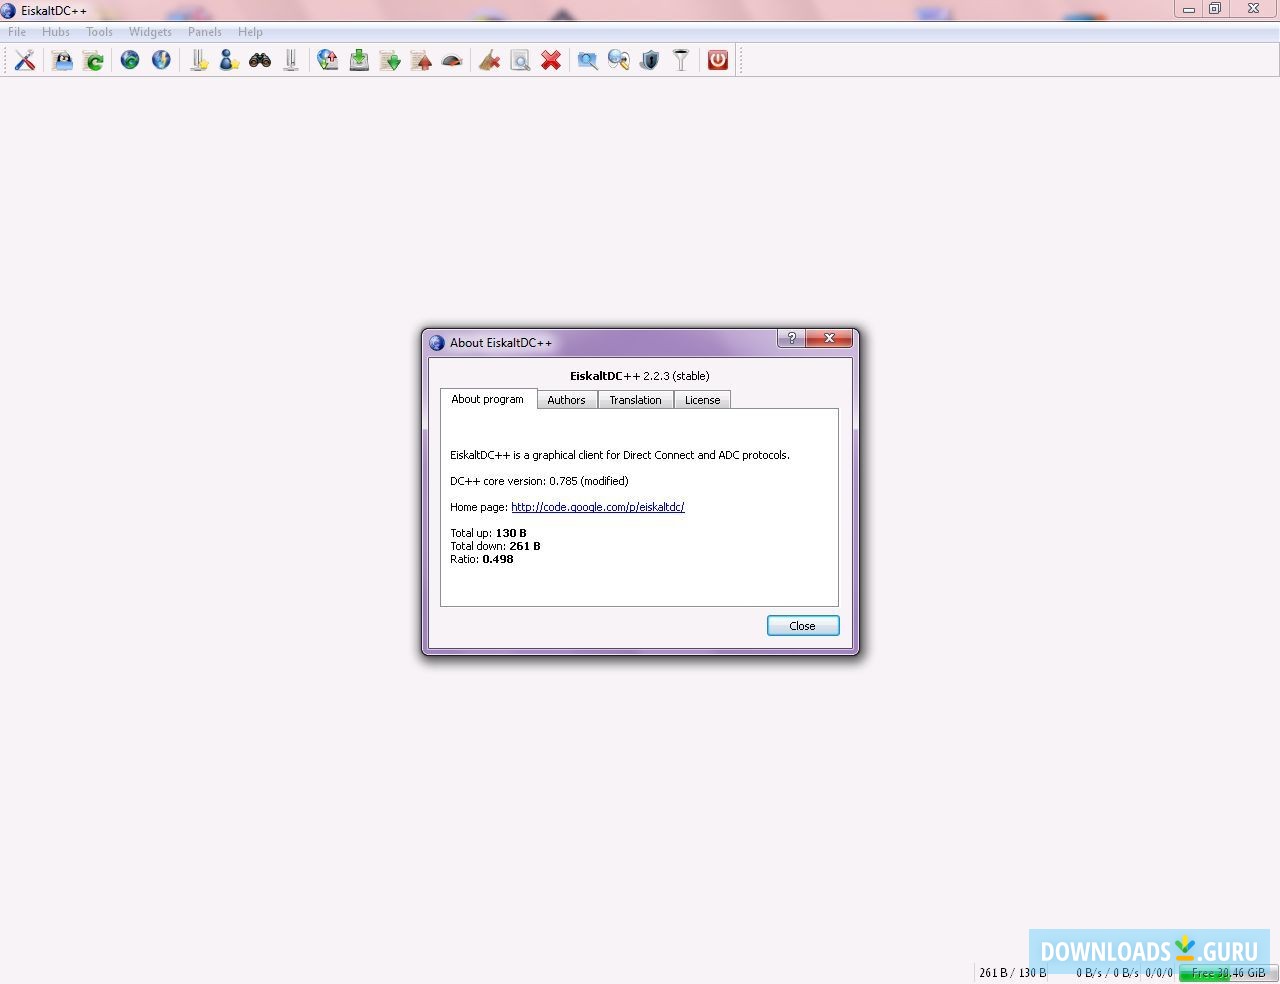This screenshot has width=1280, height=984.
Task: Click the funnel IP Filter icon
Action: click(x=681, y=60)
